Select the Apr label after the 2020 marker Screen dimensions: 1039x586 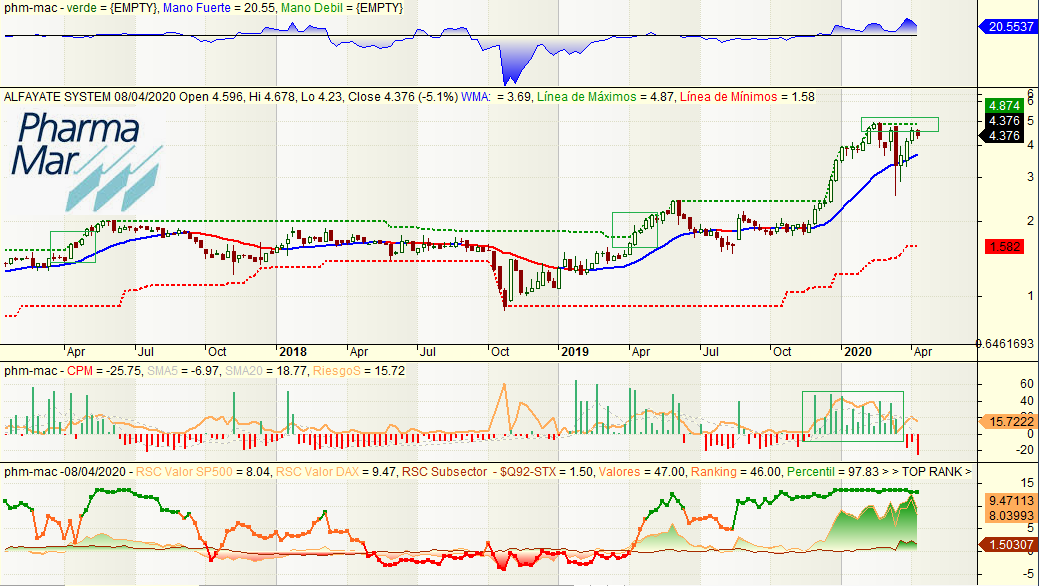(x=922, y=352)
